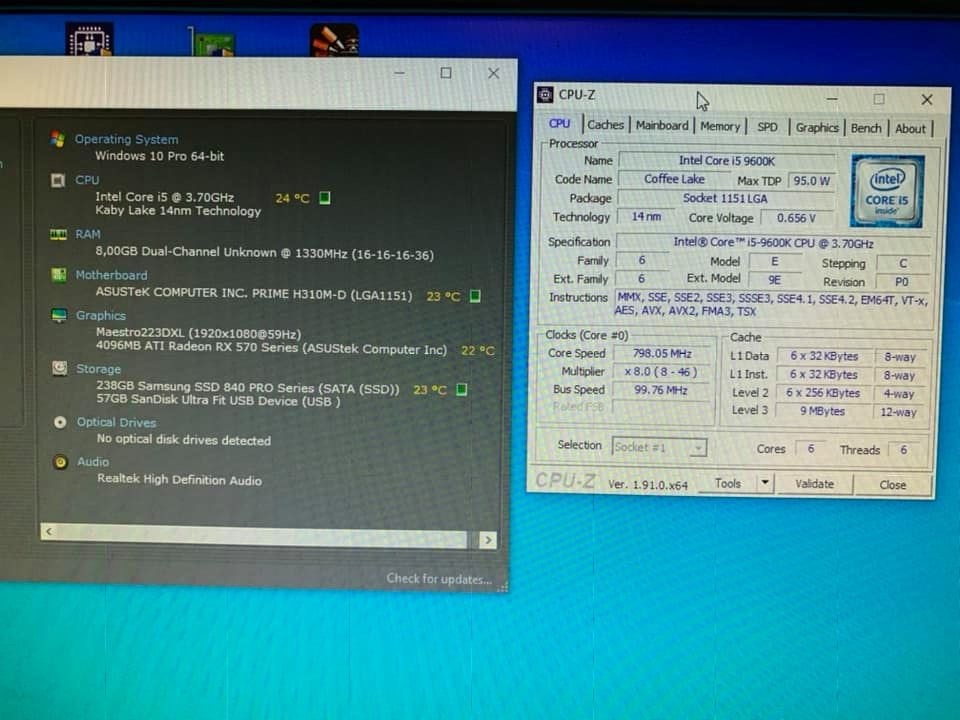Click the Speccy horizontal scrollbar left arrow
This screenshot has height=720, width=960.
tap(49, 531)
